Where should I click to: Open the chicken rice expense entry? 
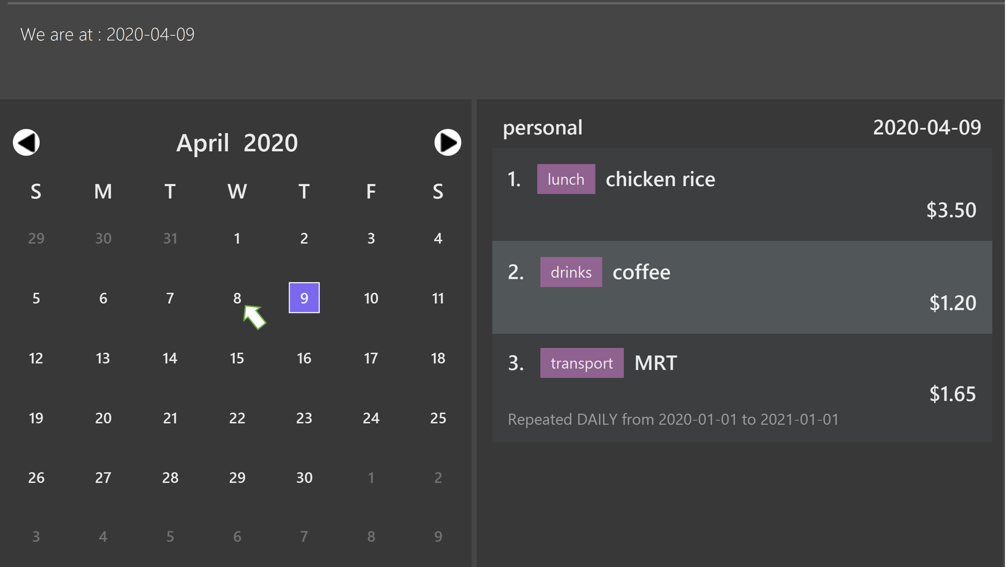click(742, 194)
